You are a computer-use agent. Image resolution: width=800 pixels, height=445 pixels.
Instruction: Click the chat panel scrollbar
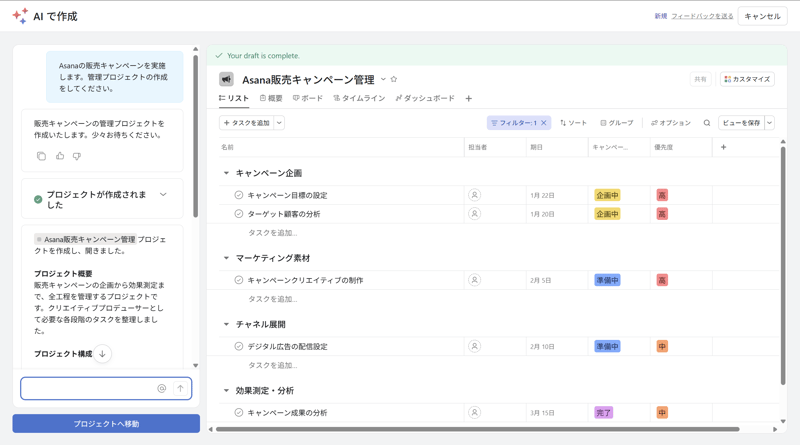coord(195,136)
